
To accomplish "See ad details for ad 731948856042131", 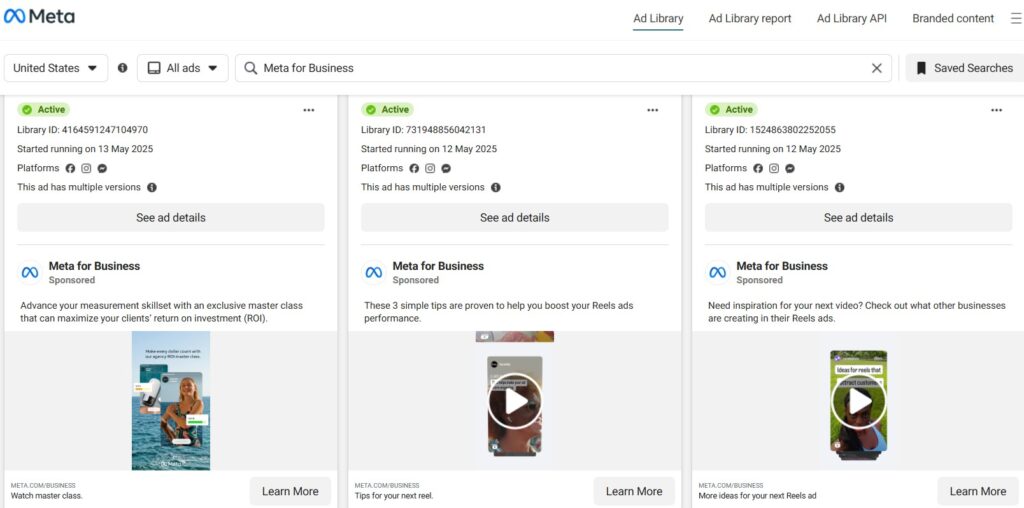I will [x=515, y=217].
